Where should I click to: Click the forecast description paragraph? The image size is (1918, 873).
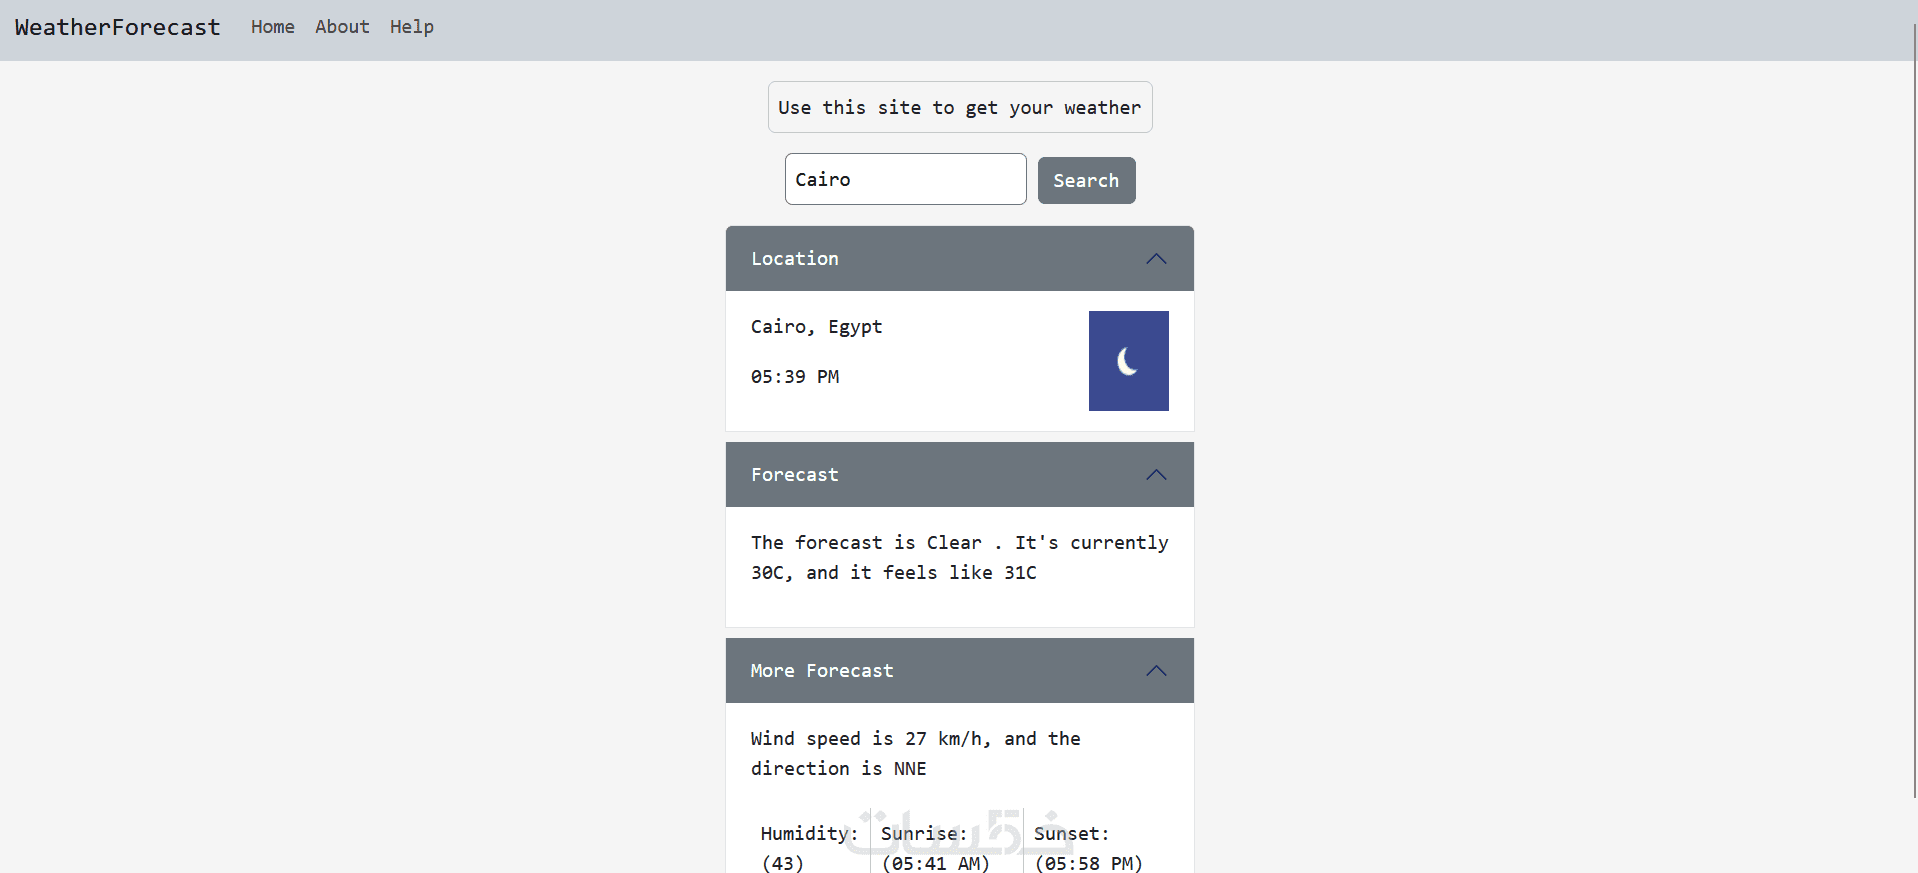click(959, 557)
